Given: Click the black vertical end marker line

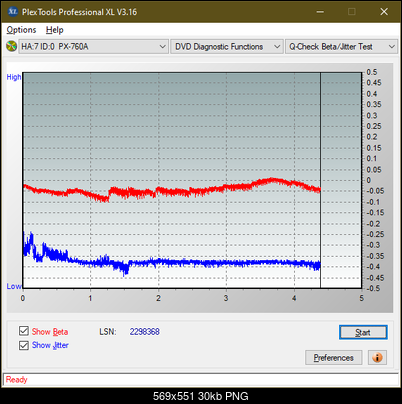Looking at the screenshot, I should (x=320, y=180).
